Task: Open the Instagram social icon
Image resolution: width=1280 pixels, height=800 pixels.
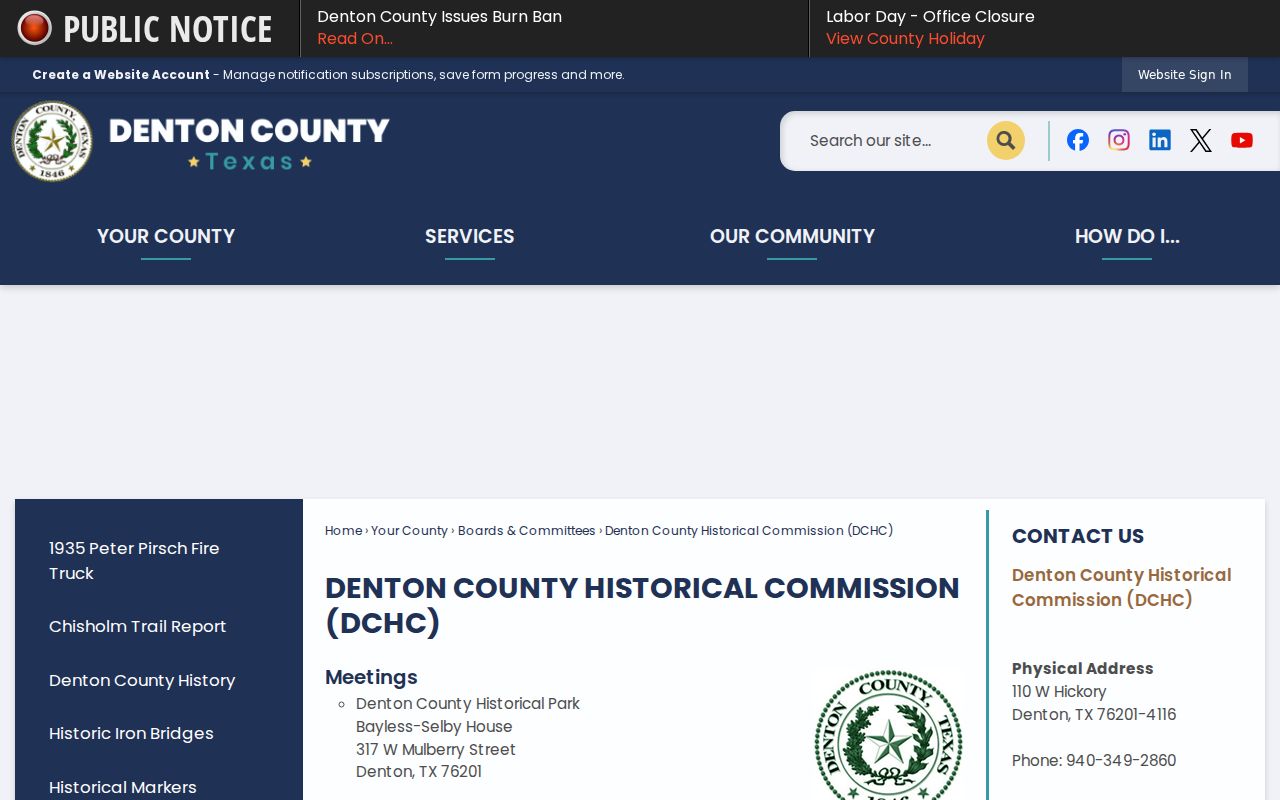Action: tap(1119, 140)
